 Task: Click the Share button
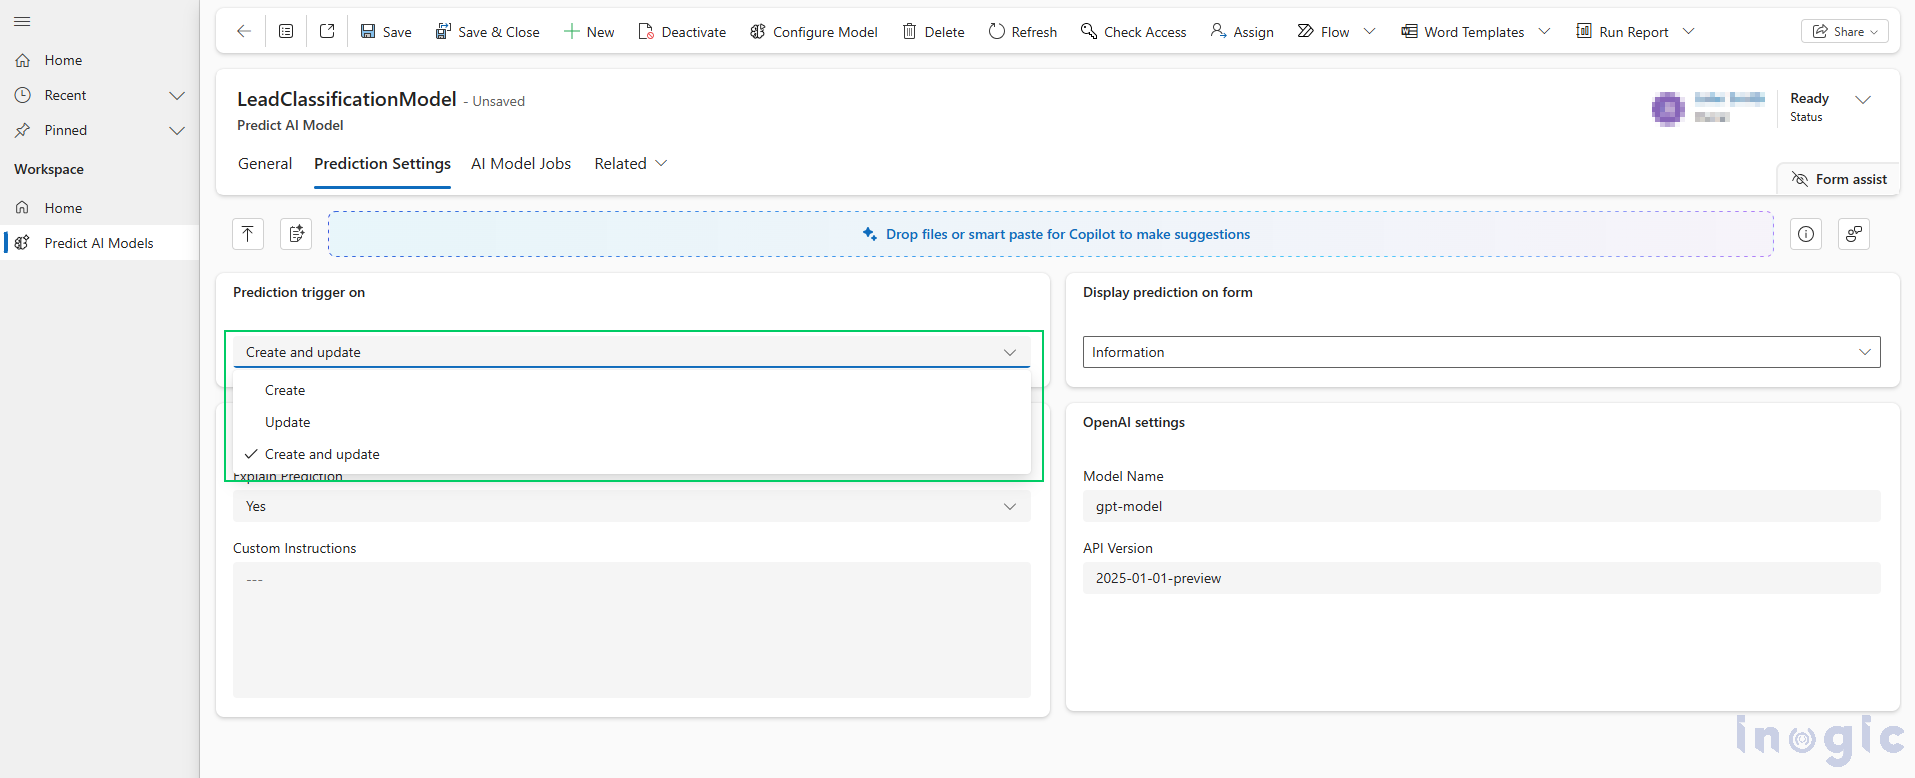(1845, 31)
